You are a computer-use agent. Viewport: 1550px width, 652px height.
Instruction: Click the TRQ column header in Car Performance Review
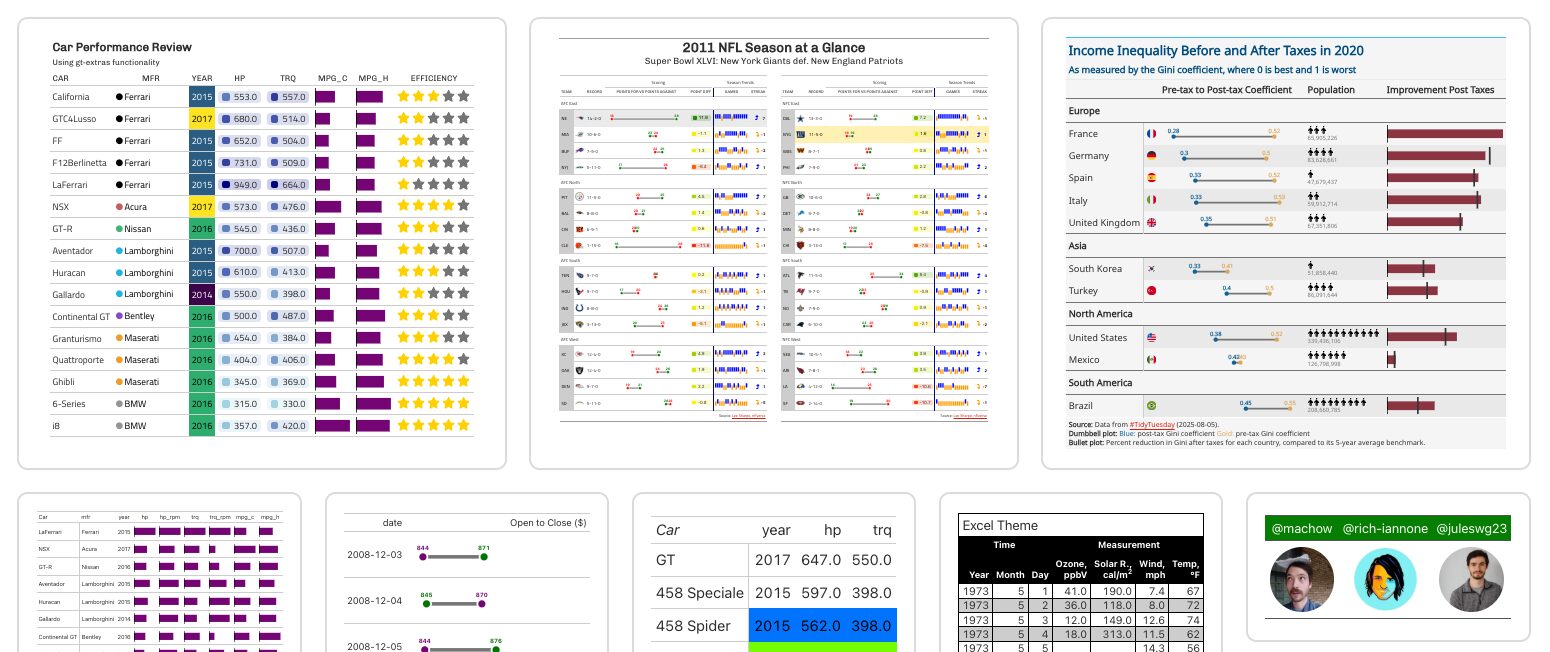coord(288,78)
